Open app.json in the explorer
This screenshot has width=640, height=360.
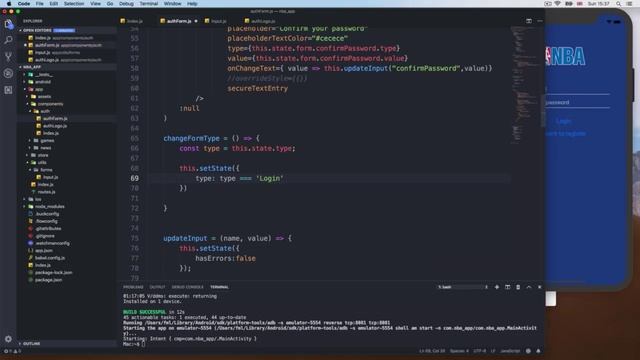point(44,251)
